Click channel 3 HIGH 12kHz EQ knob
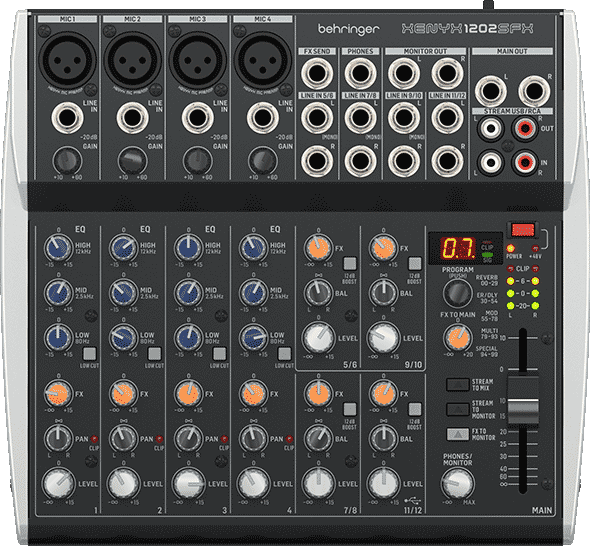Screen dimensions: 590x550 [189, 248]
